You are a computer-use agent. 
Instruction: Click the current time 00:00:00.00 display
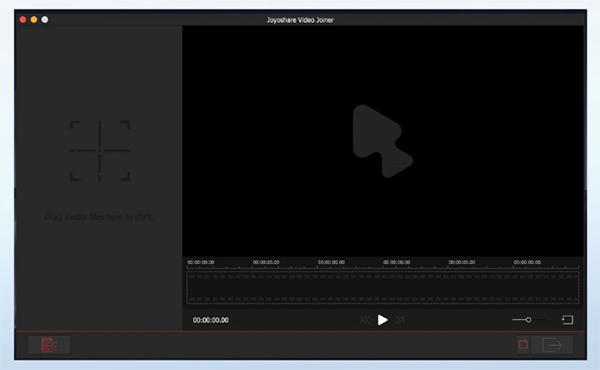[x=210, y=320]
